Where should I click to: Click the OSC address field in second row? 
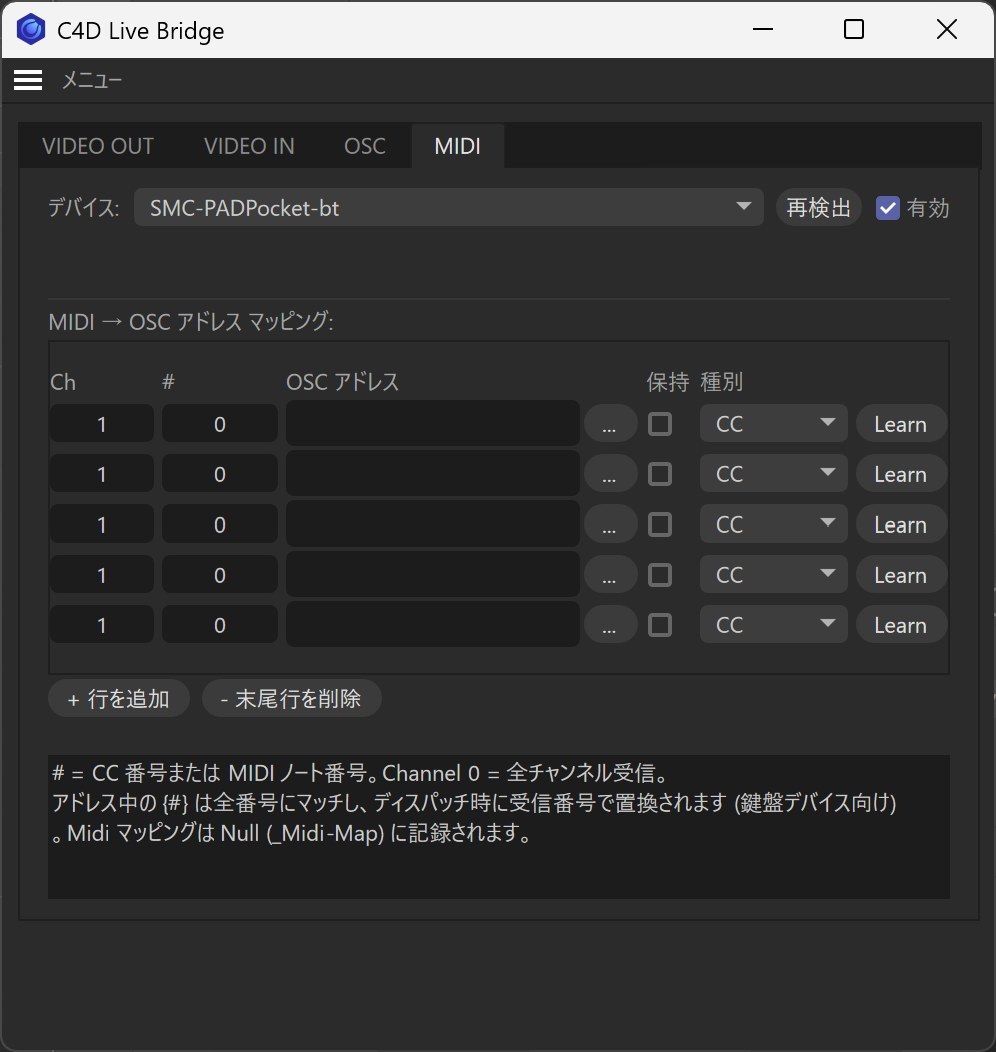click(433, 474)
